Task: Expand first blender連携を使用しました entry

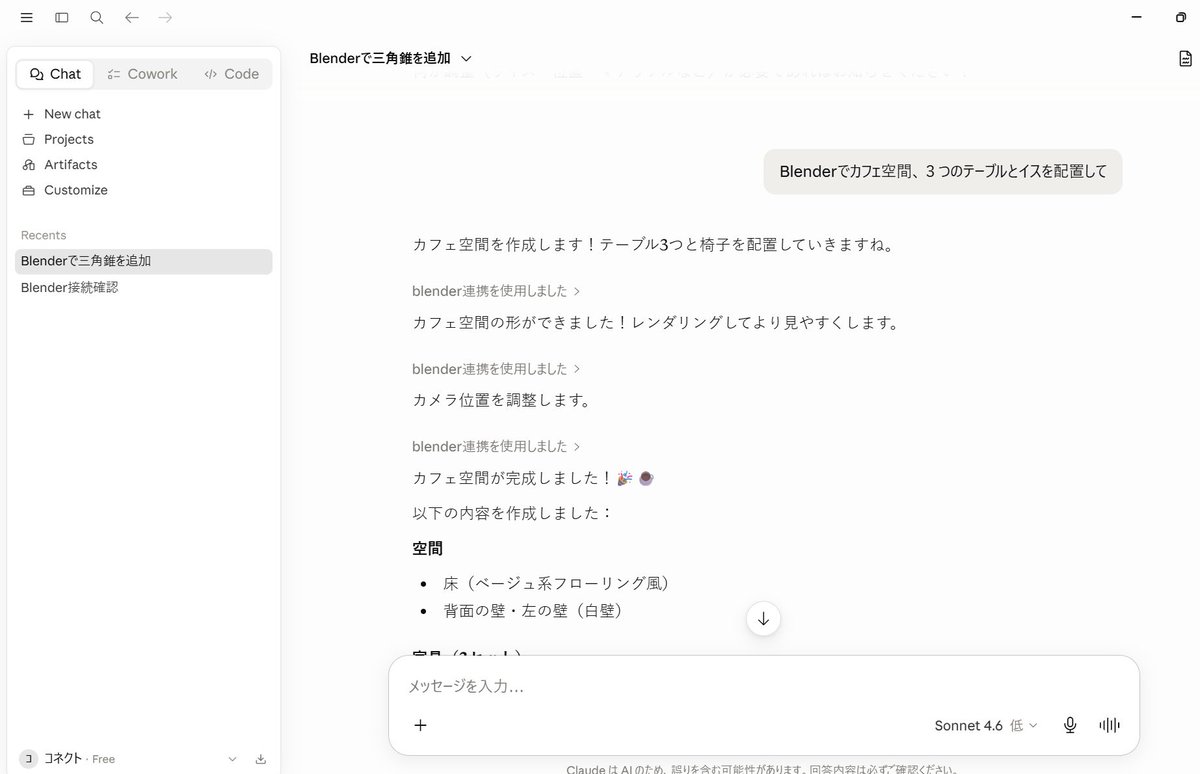Action: pos(496,291)
